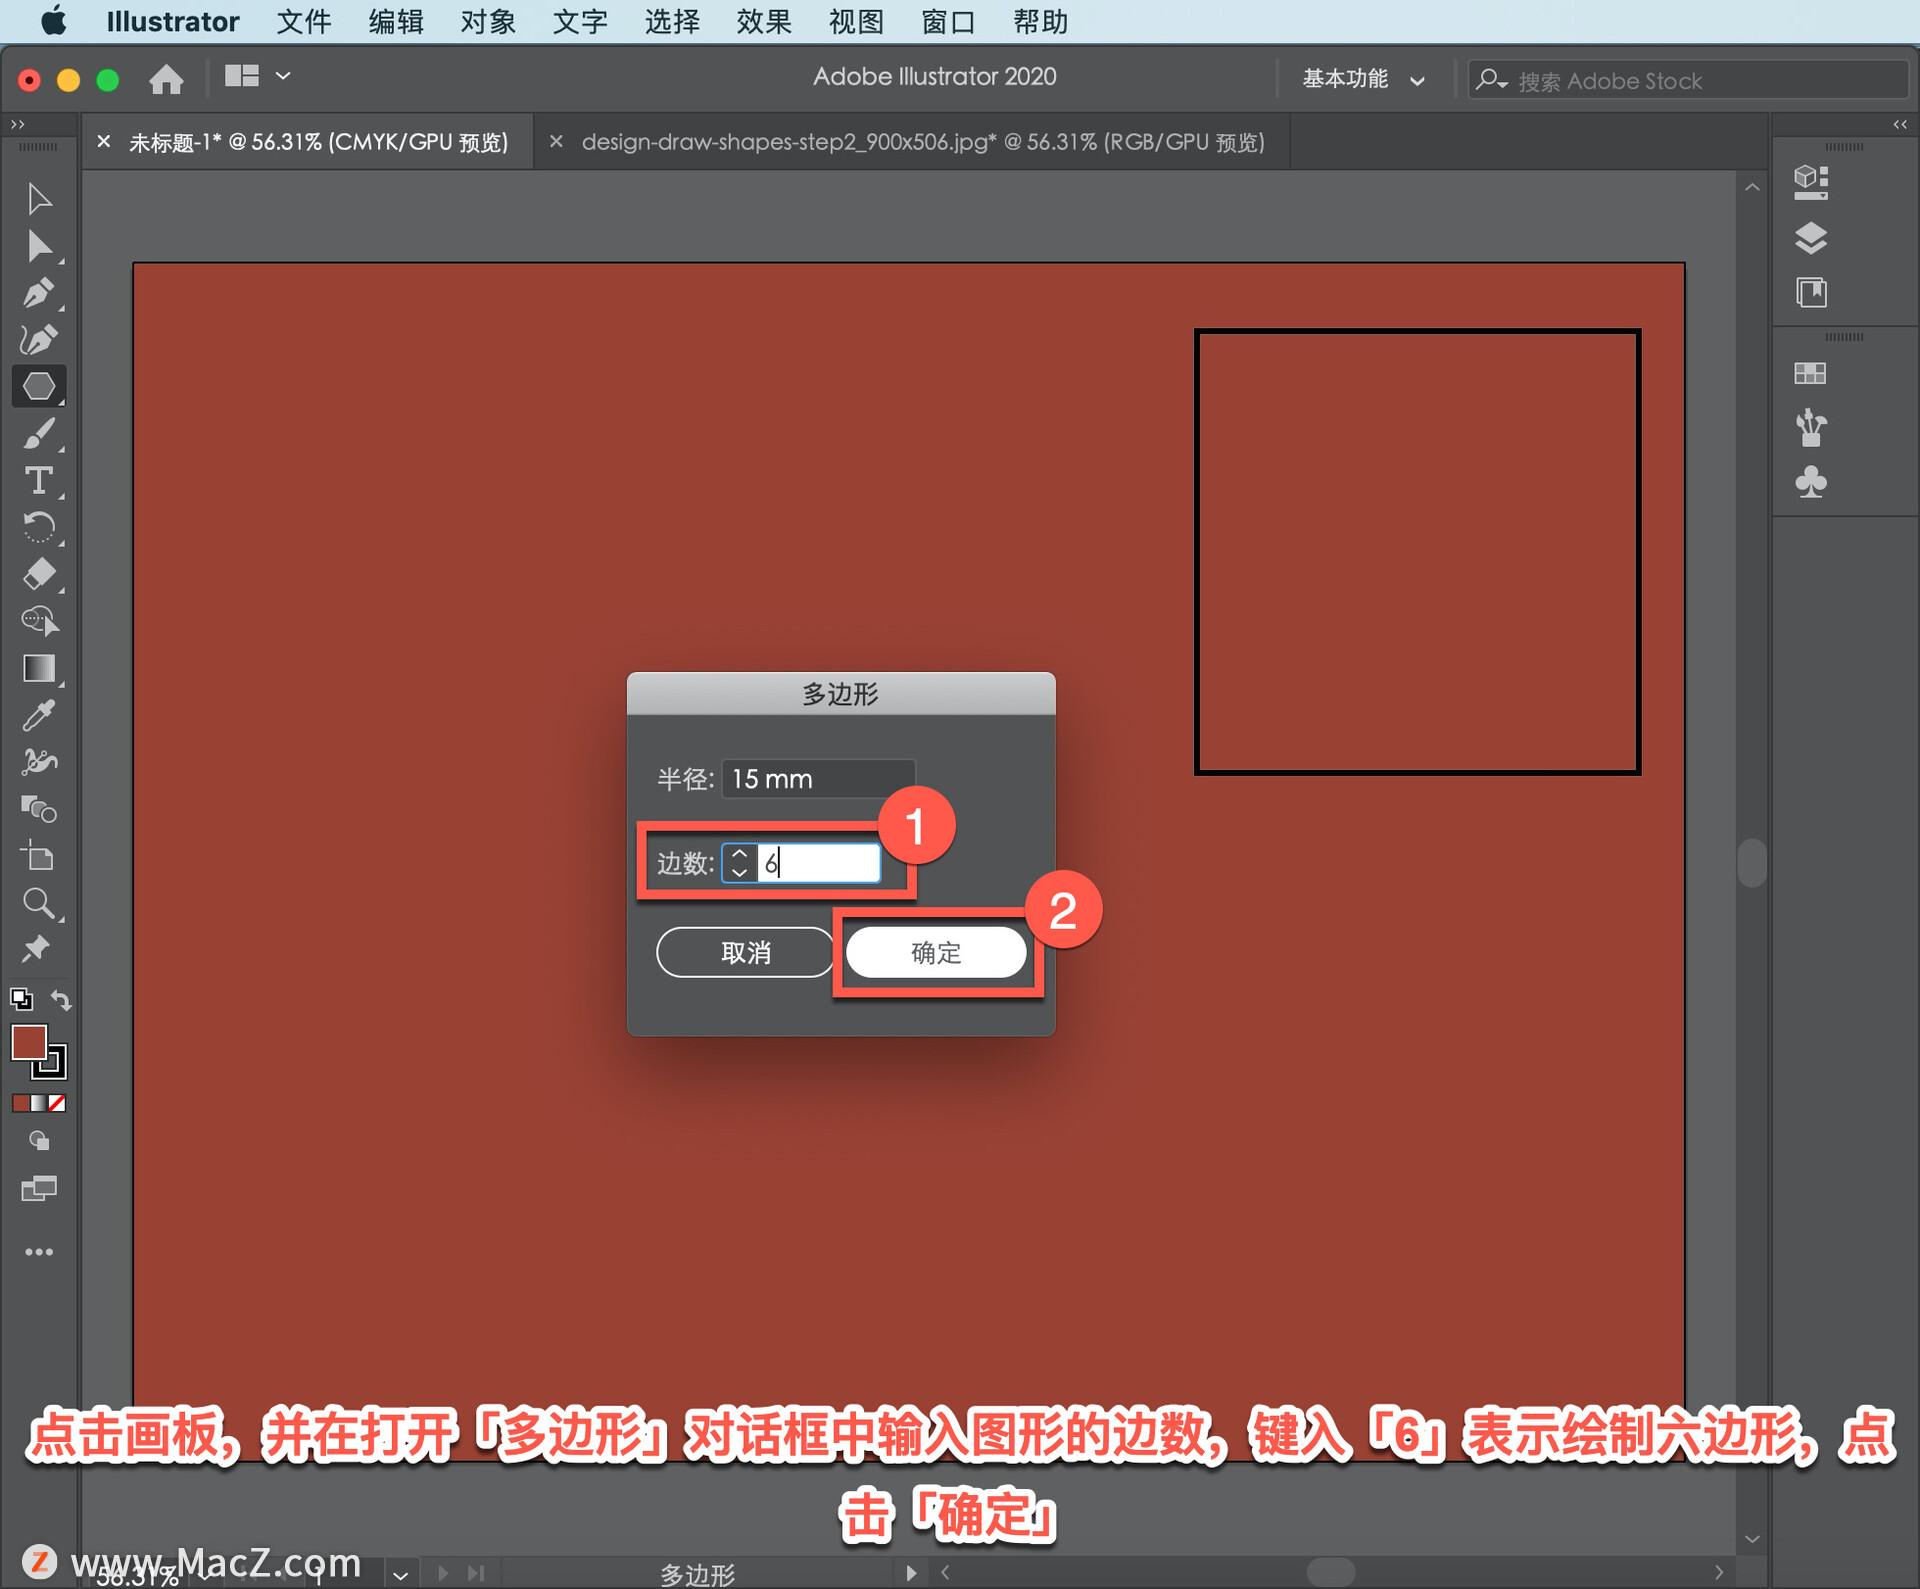Set paint to None
Screen dimensions: 1920x1589
click(x=57, y=1103)
